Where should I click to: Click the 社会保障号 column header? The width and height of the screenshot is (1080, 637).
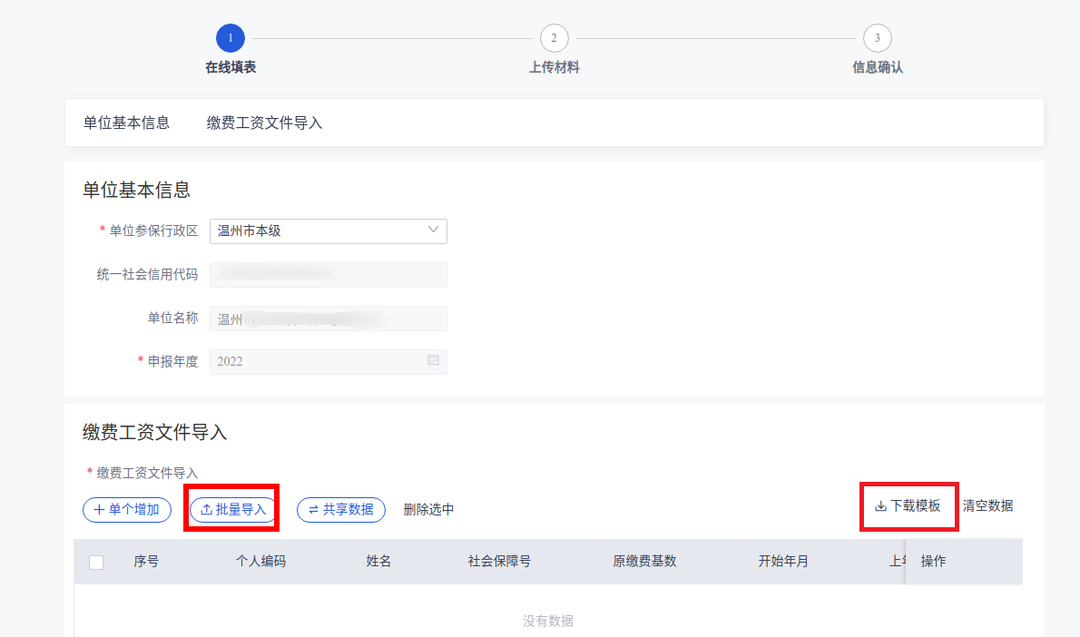click(499, 561)
